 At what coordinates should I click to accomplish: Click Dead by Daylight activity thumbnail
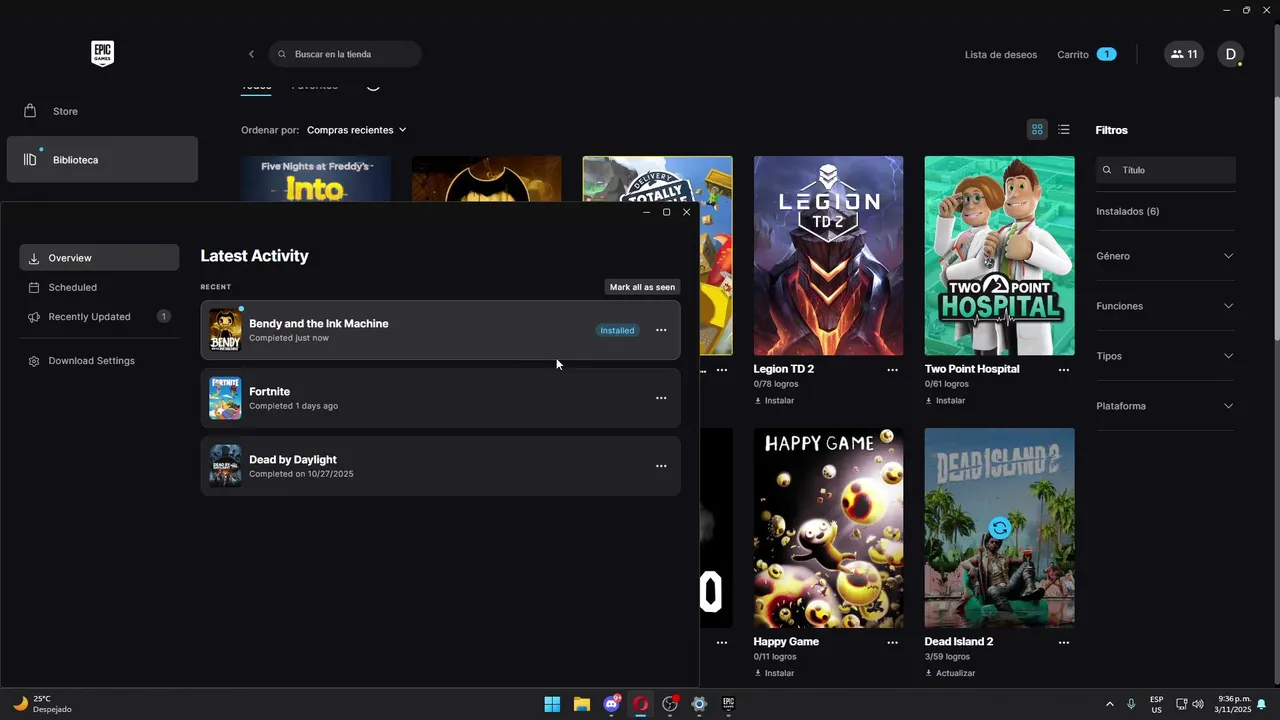pyautogui.click(x=225, y=466)
